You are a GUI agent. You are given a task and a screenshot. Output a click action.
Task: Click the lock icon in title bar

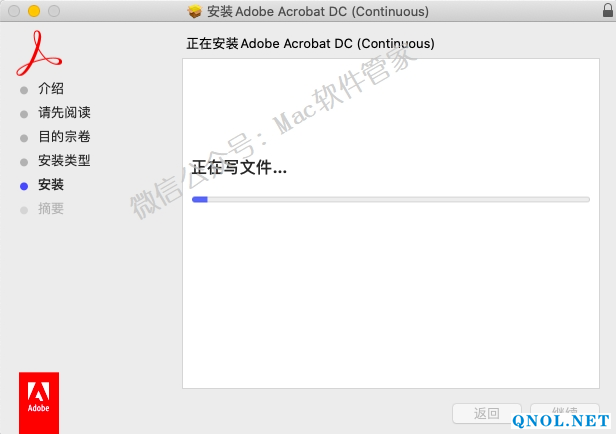click(608, 11)
